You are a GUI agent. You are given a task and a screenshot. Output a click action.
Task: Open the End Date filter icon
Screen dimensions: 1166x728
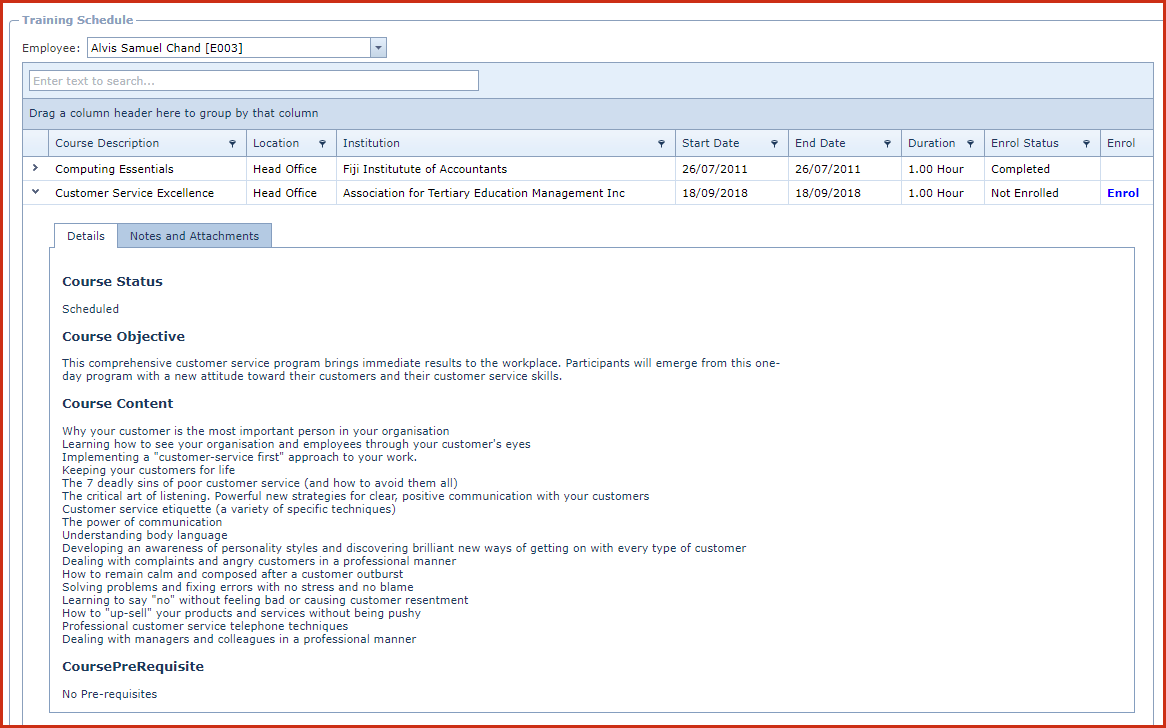coord(887,144)
